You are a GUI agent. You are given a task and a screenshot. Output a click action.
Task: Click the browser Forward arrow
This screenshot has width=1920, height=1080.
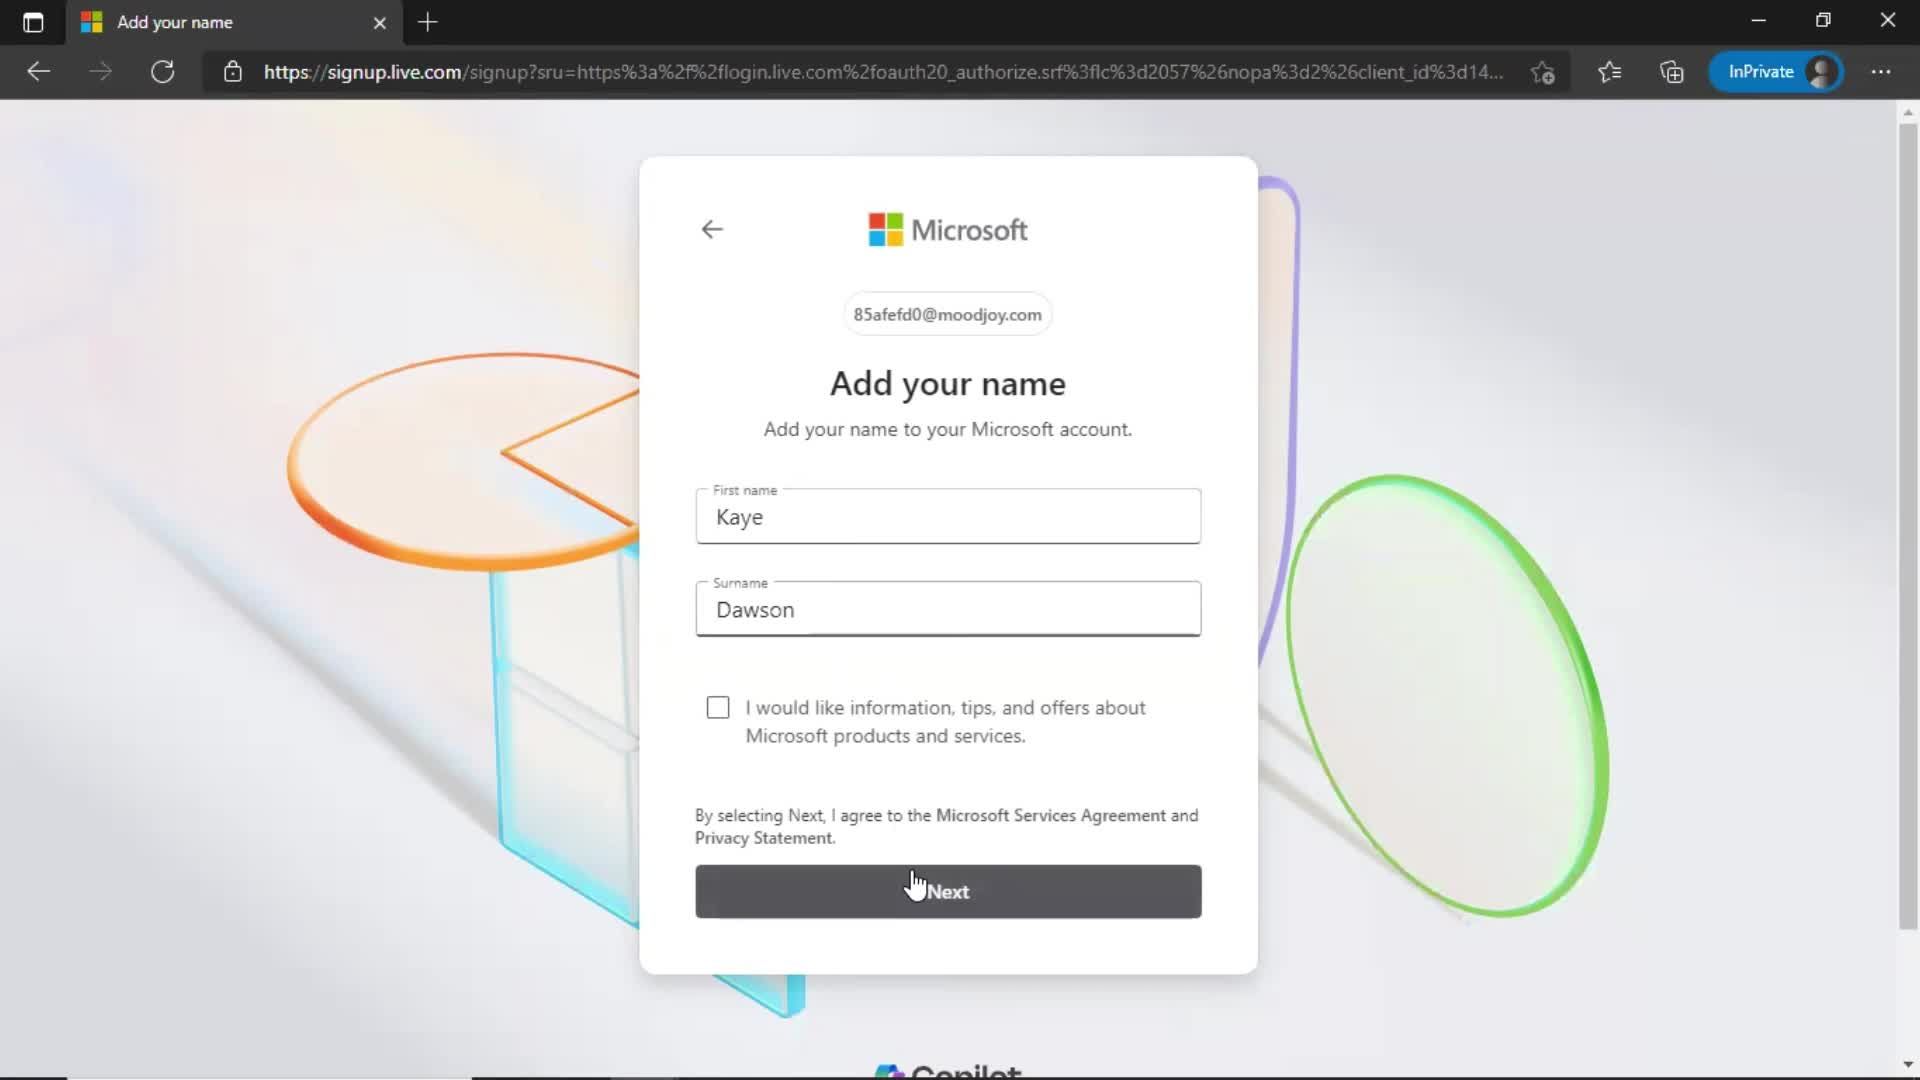(x=100, y=71)
